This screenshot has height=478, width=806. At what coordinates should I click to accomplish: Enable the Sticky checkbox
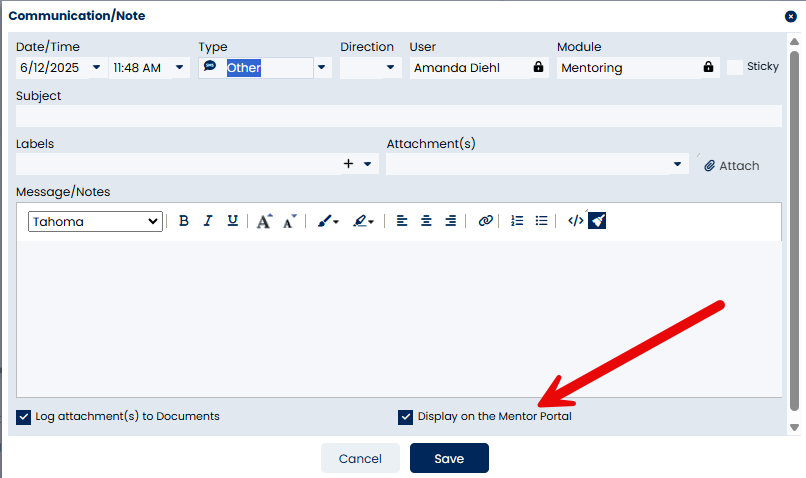coord(735,67)
